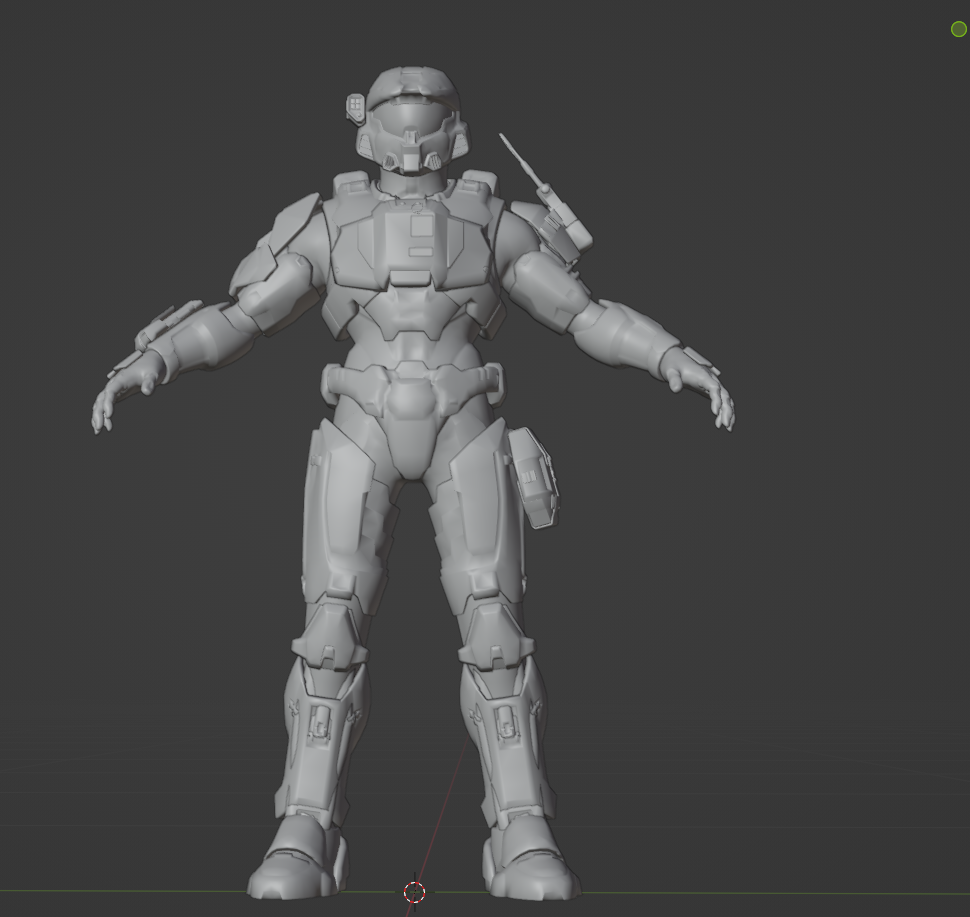Select the small device beside the helmet

coord(356,109)
